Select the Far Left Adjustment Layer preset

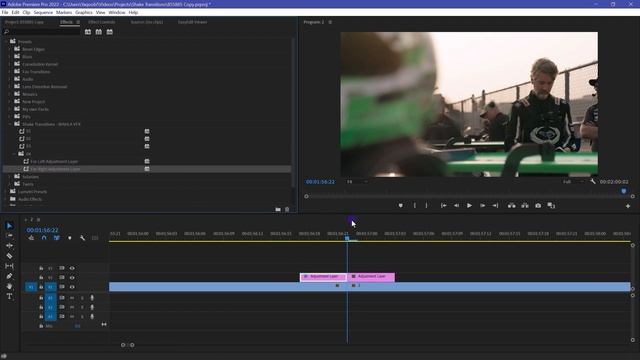[x=54, y=161]
